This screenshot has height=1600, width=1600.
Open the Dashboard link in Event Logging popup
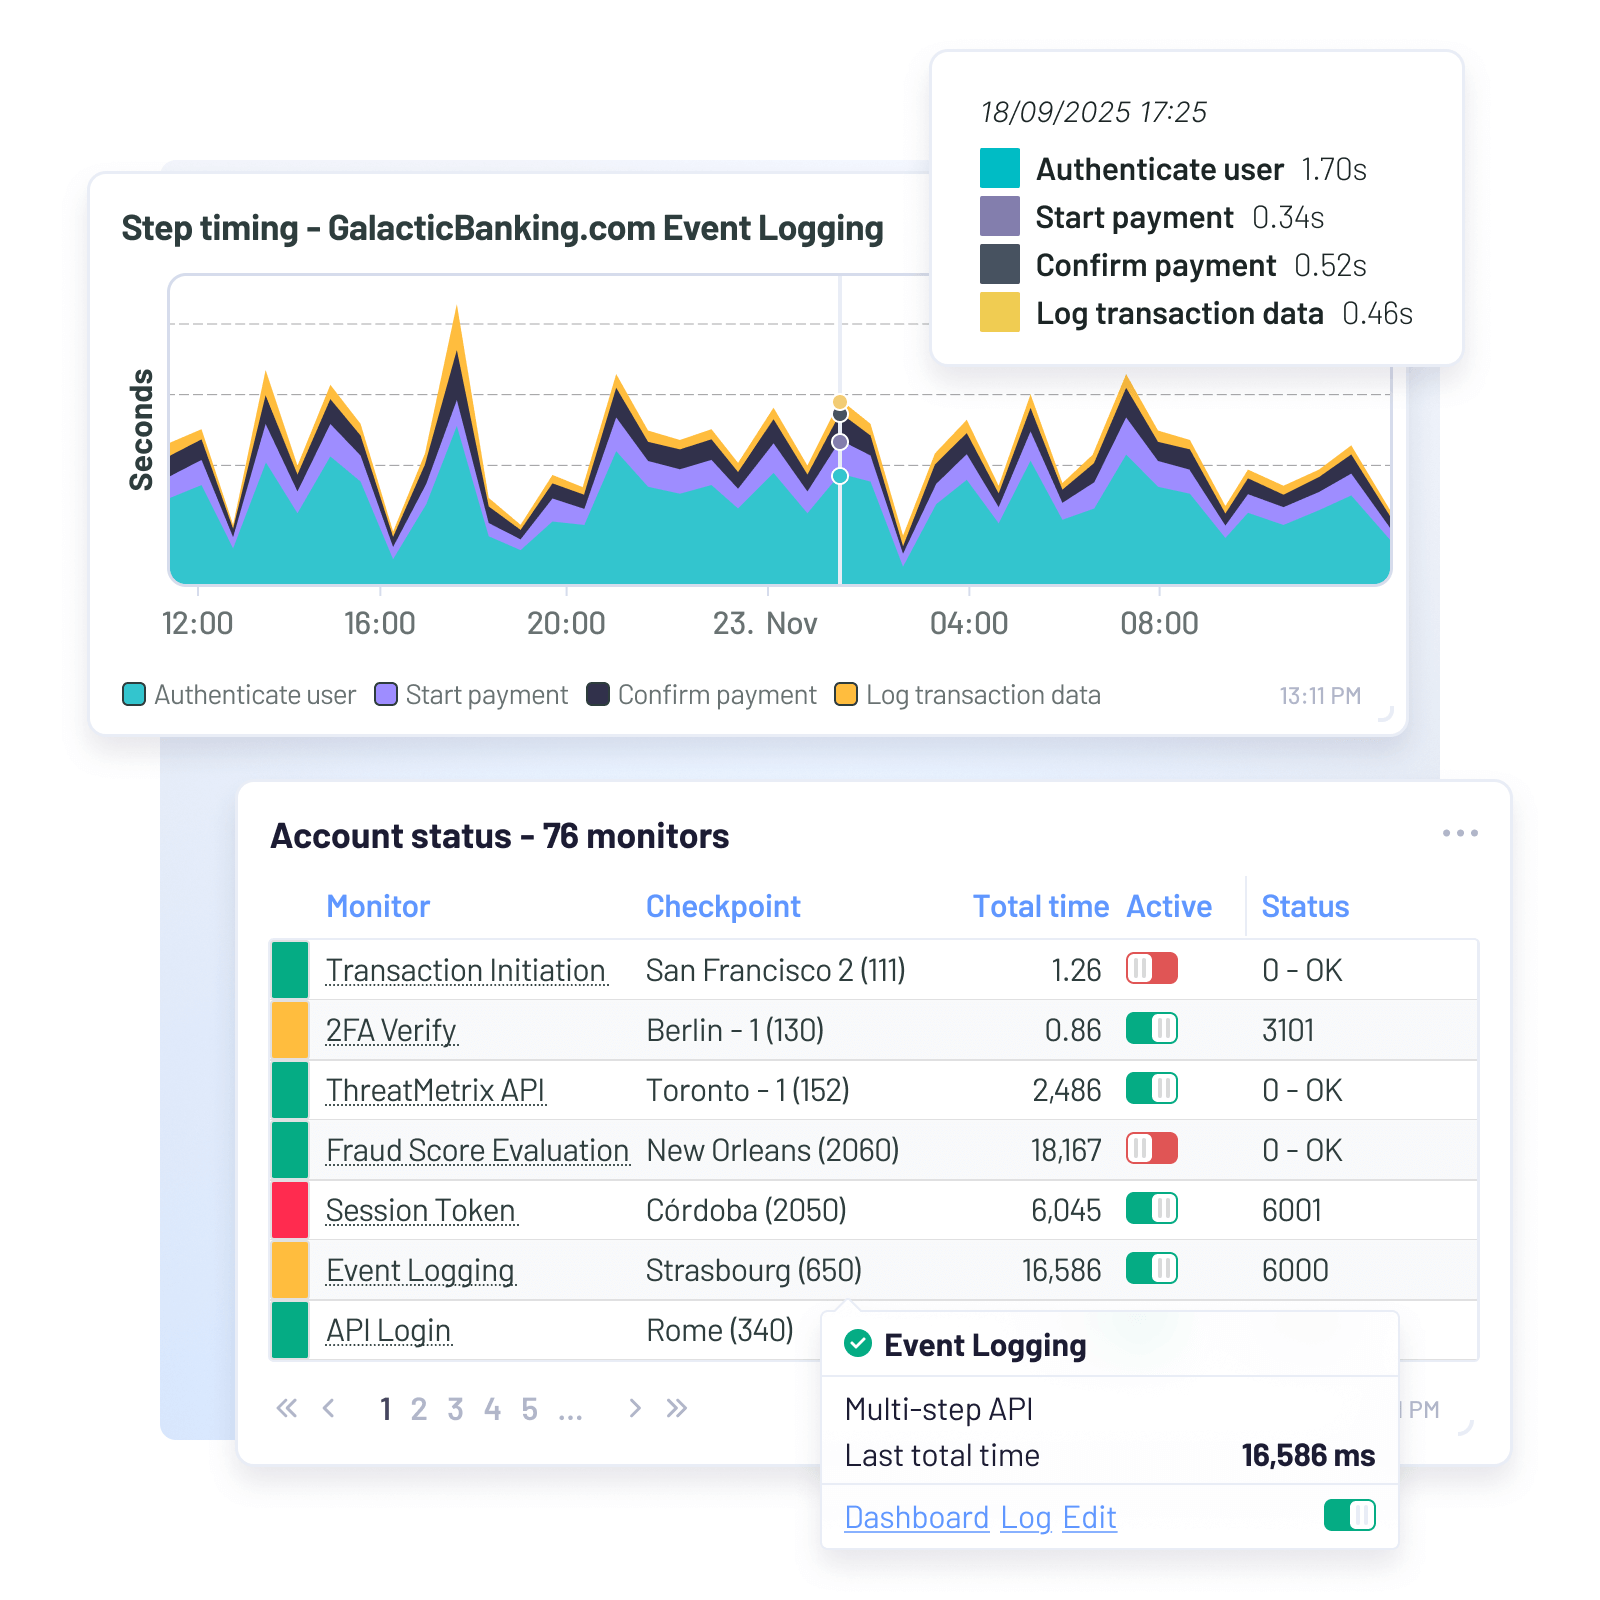[x=916, y=1517]
